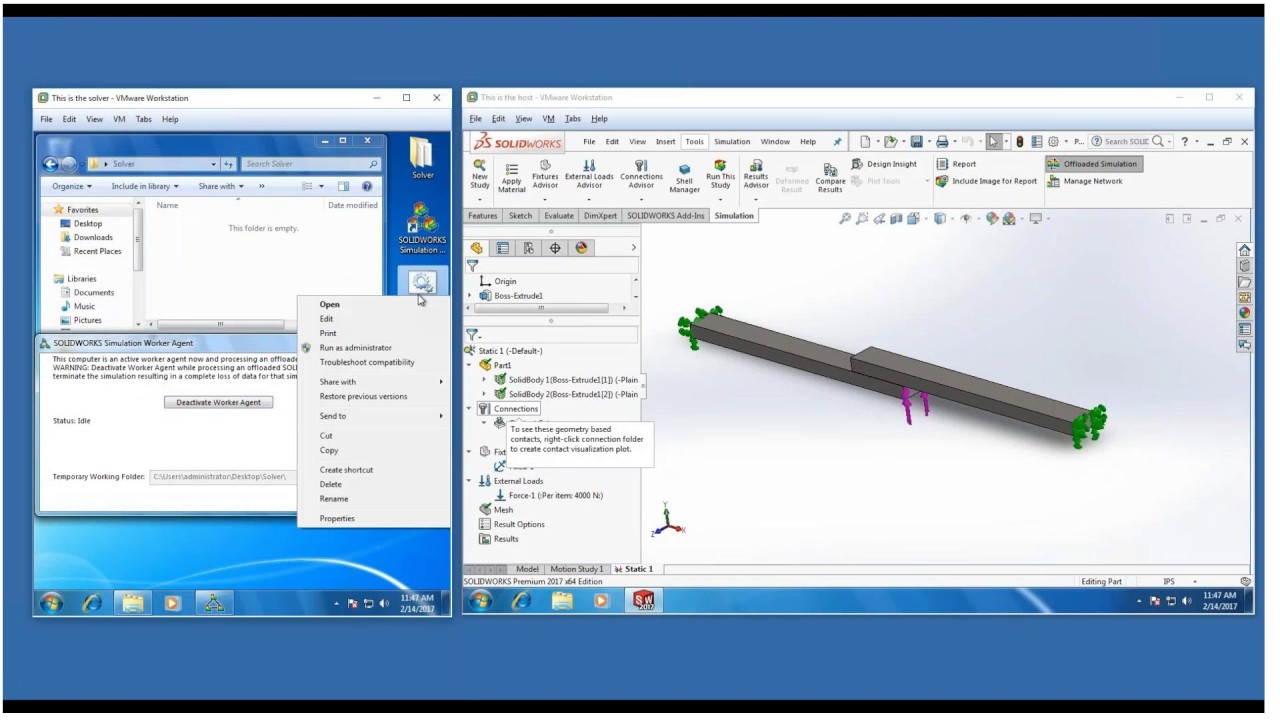Open Share with dropdown in explorer toolbar
The height and width of the screenshot is (720, 1280).
pos(220,186)
